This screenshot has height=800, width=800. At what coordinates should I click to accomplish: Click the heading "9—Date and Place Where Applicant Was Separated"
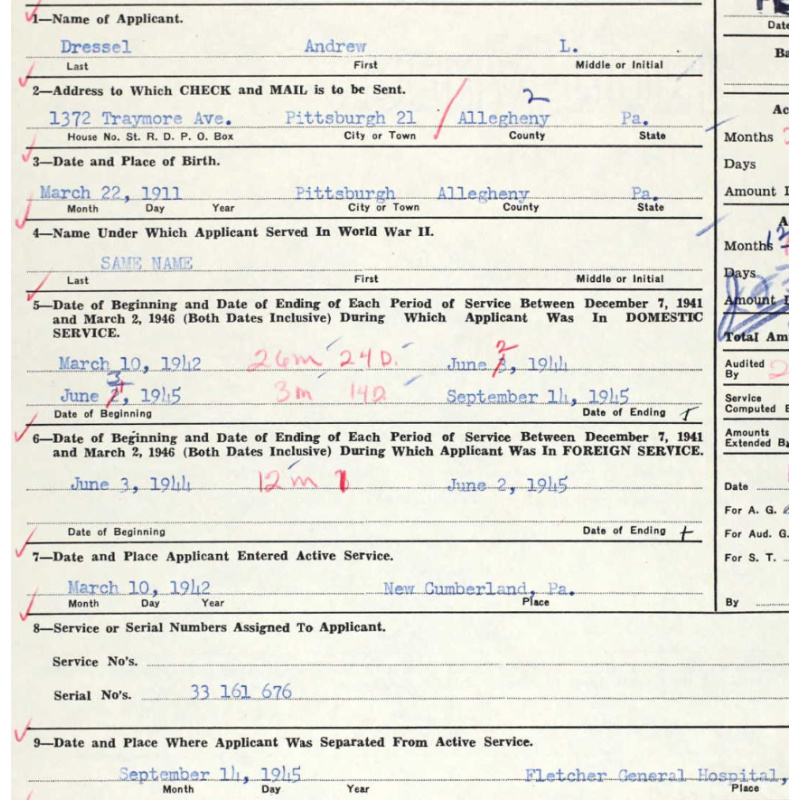(283, 742)
